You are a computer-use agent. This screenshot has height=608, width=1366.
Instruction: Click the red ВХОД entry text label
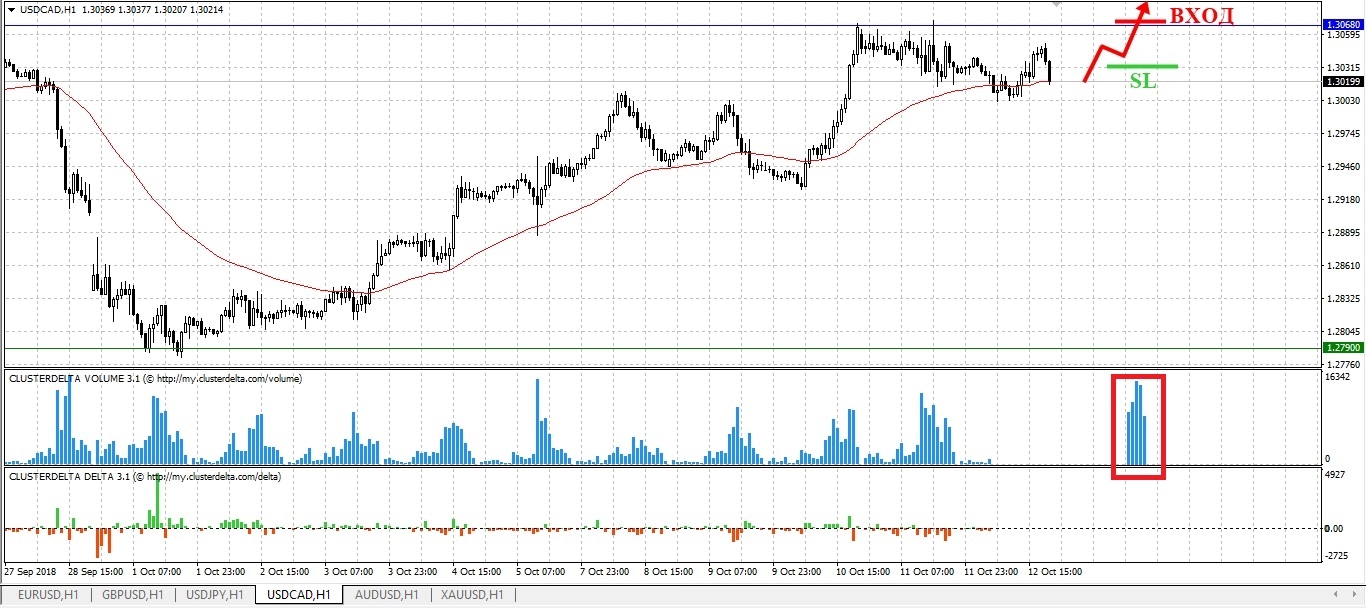(x=1200, y=16)
